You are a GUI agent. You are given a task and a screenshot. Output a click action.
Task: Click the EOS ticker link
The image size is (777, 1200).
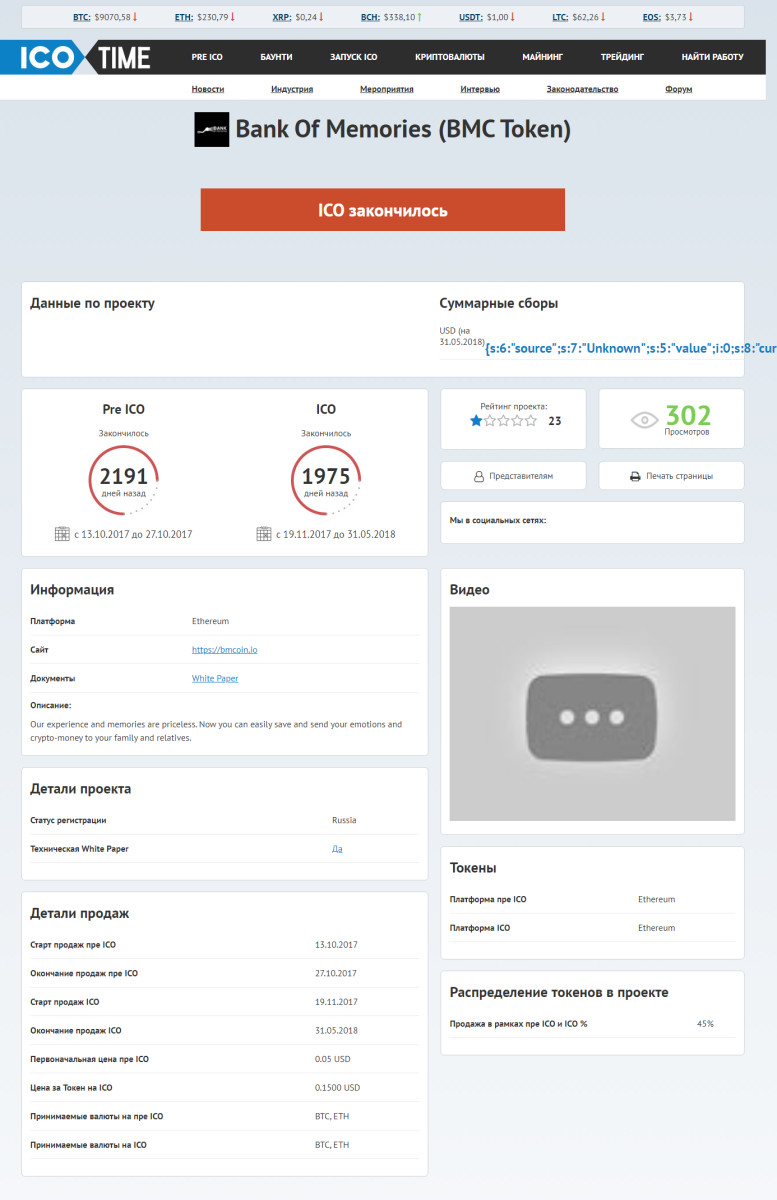pyautogui.click(x=652, y=17)
